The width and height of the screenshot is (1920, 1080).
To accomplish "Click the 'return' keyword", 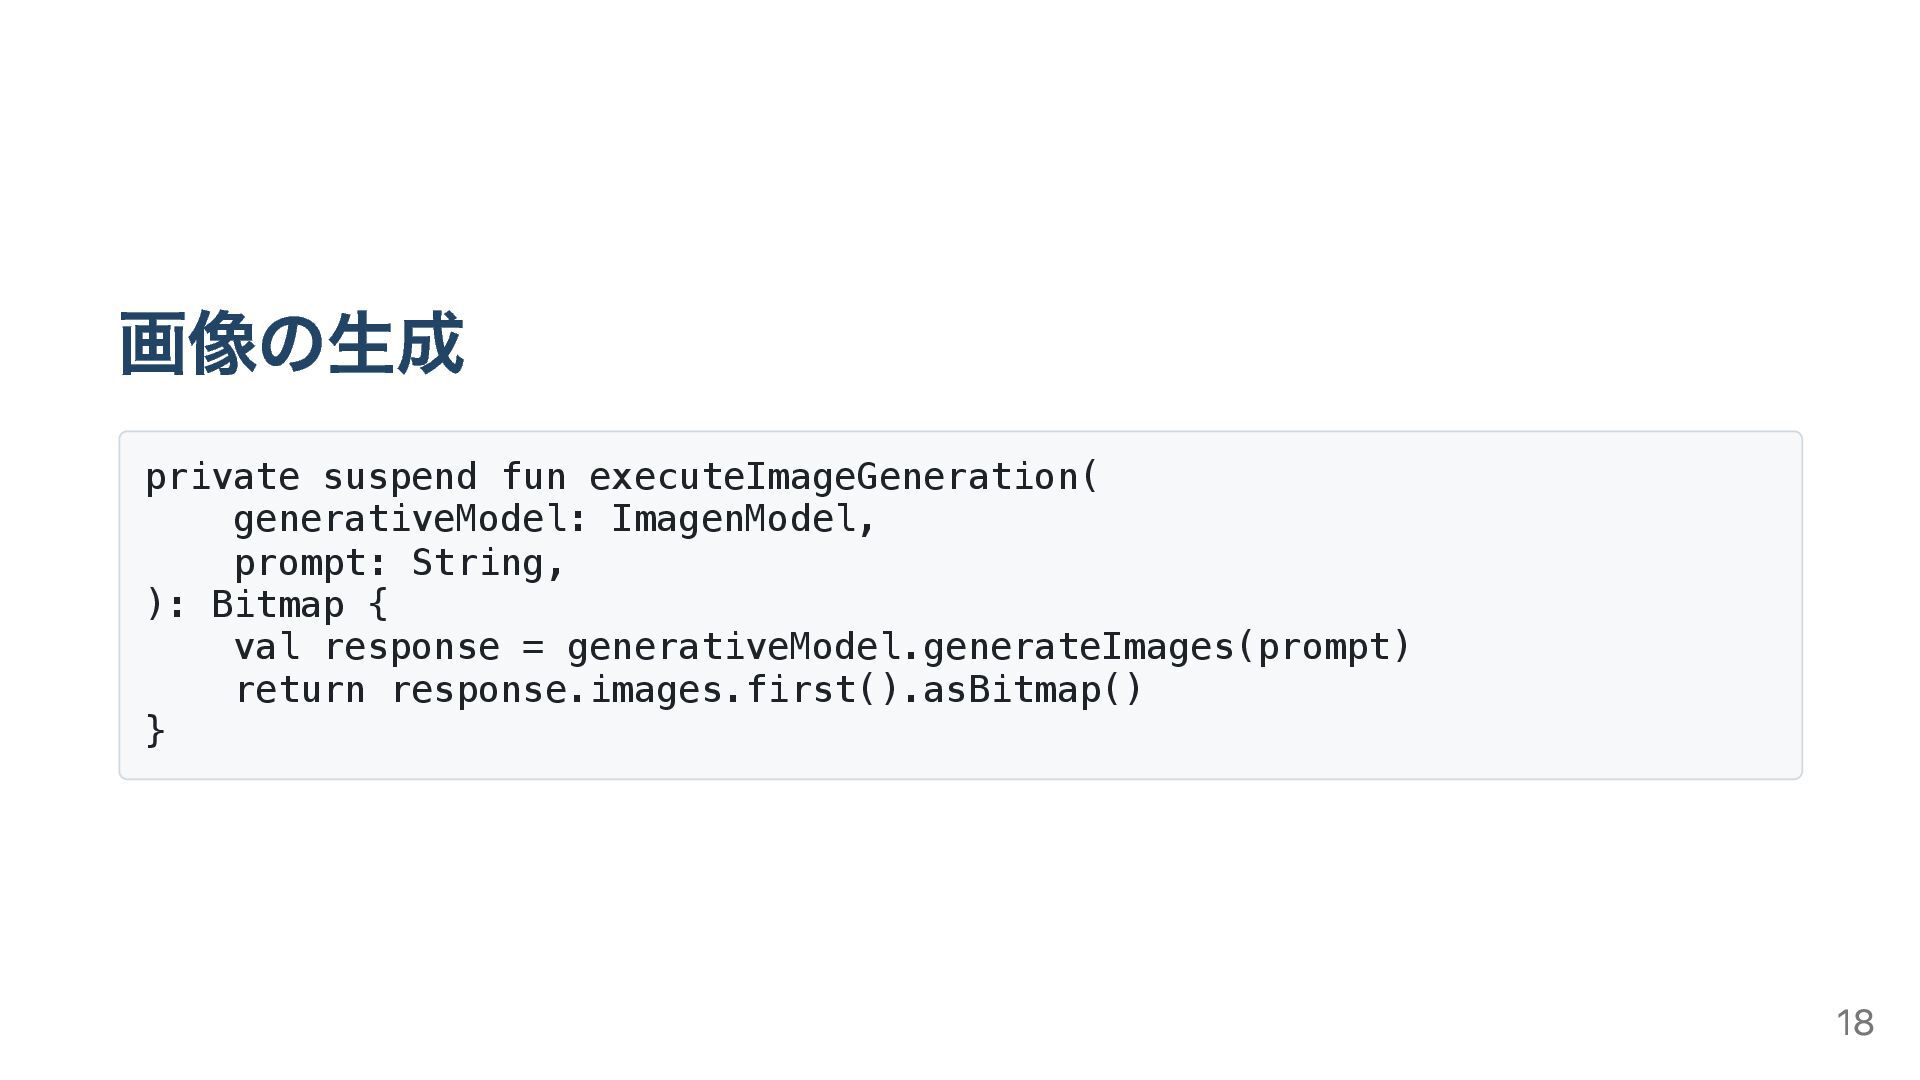I will pyautogui.click(x=299, y=690).
